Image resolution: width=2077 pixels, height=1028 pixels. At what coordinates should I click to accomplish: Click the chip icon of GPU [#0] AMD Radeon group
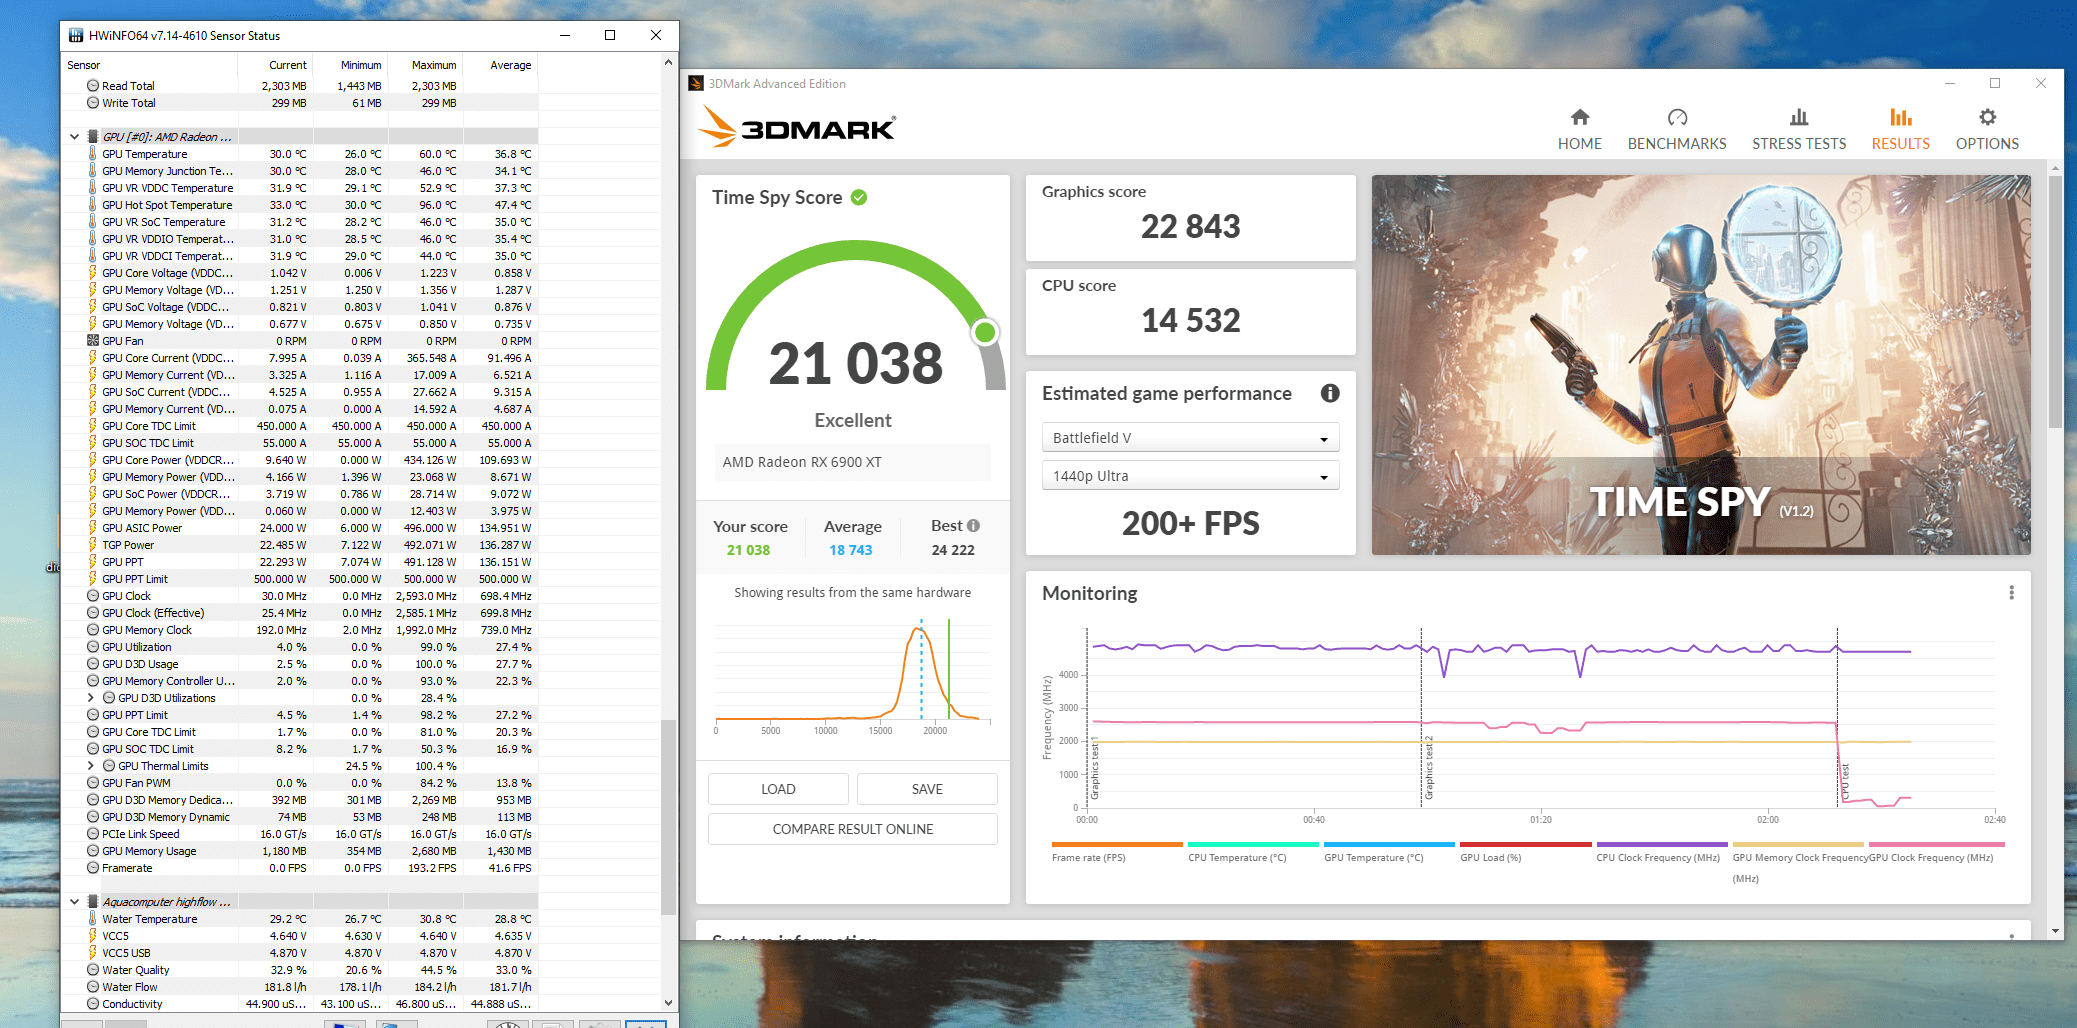coord(93,137)
